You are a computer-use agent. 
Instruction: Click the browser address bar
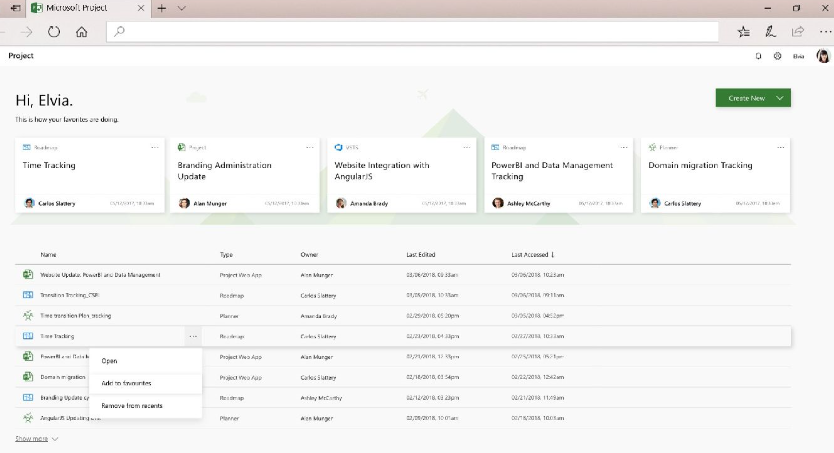pos(413,32)
